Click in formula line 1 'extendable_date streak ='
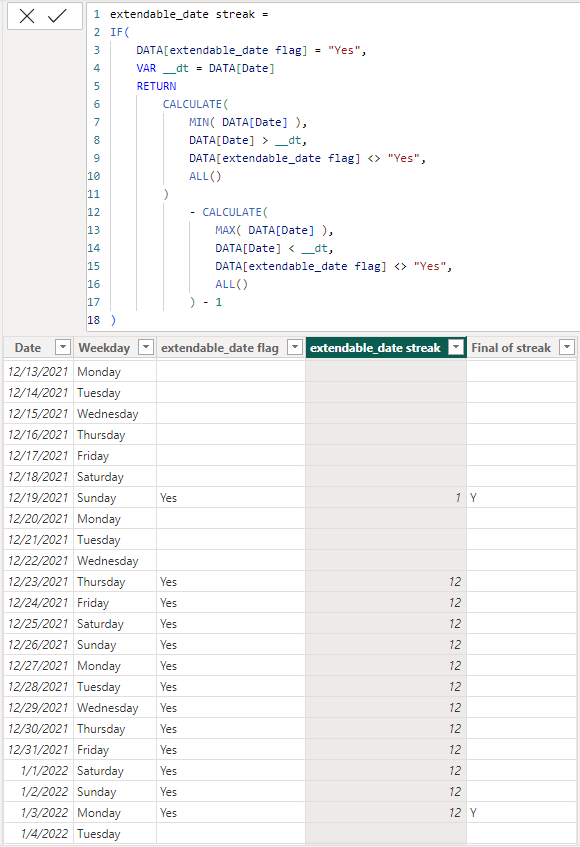The image size is (580, 847). [x=189, y=15]
